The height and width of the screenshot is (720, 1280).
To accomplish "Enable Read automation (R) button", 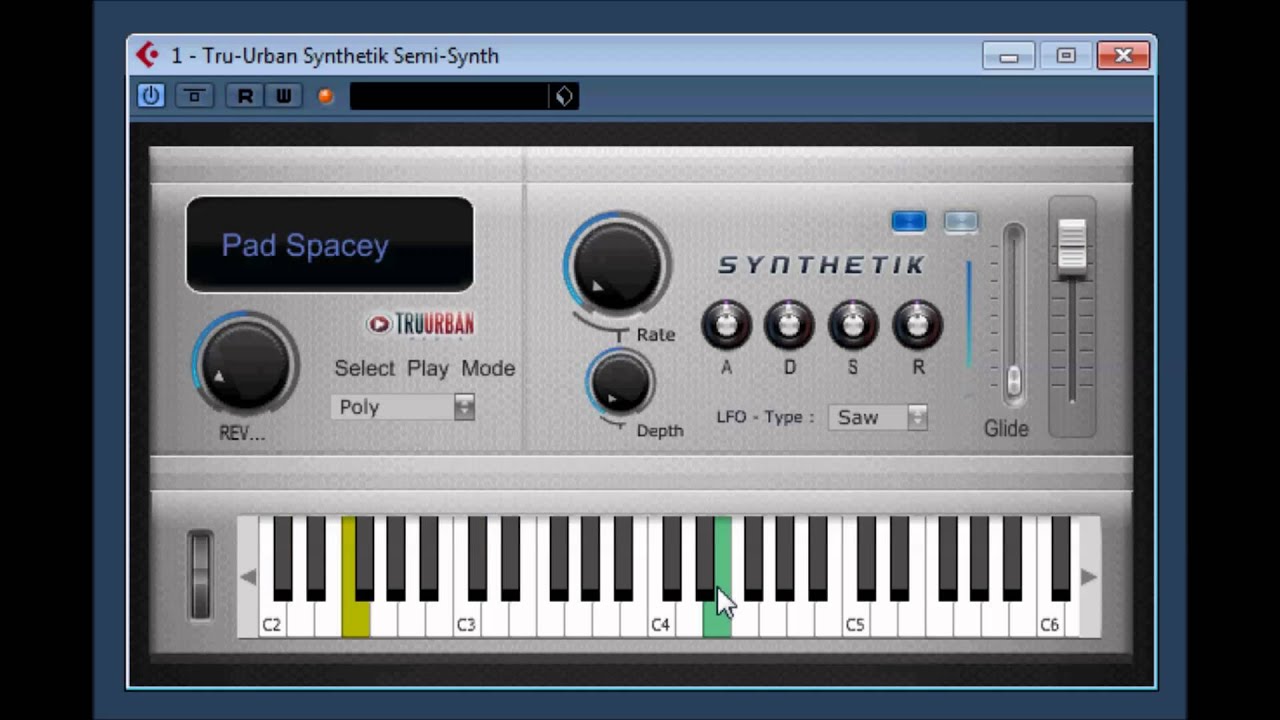I will [x=245, y=96].
